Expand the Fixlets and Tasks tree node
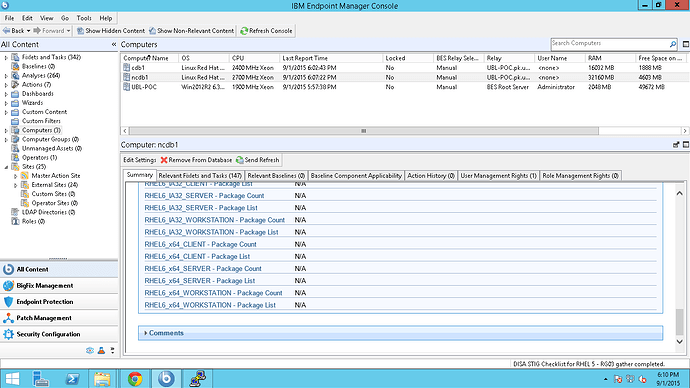690x388 pixels. click(x=6, y=57)
